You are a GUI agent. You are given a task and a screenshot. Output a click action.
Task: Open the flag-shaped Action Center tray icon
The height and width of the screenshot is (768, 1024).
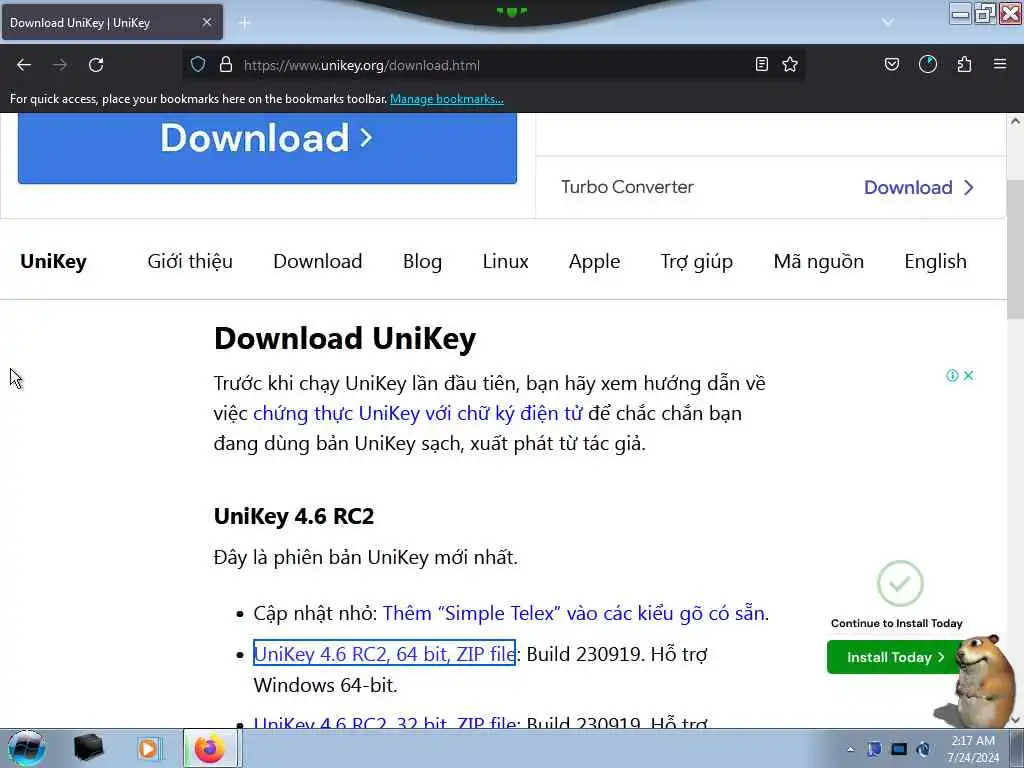click(874, 750)
